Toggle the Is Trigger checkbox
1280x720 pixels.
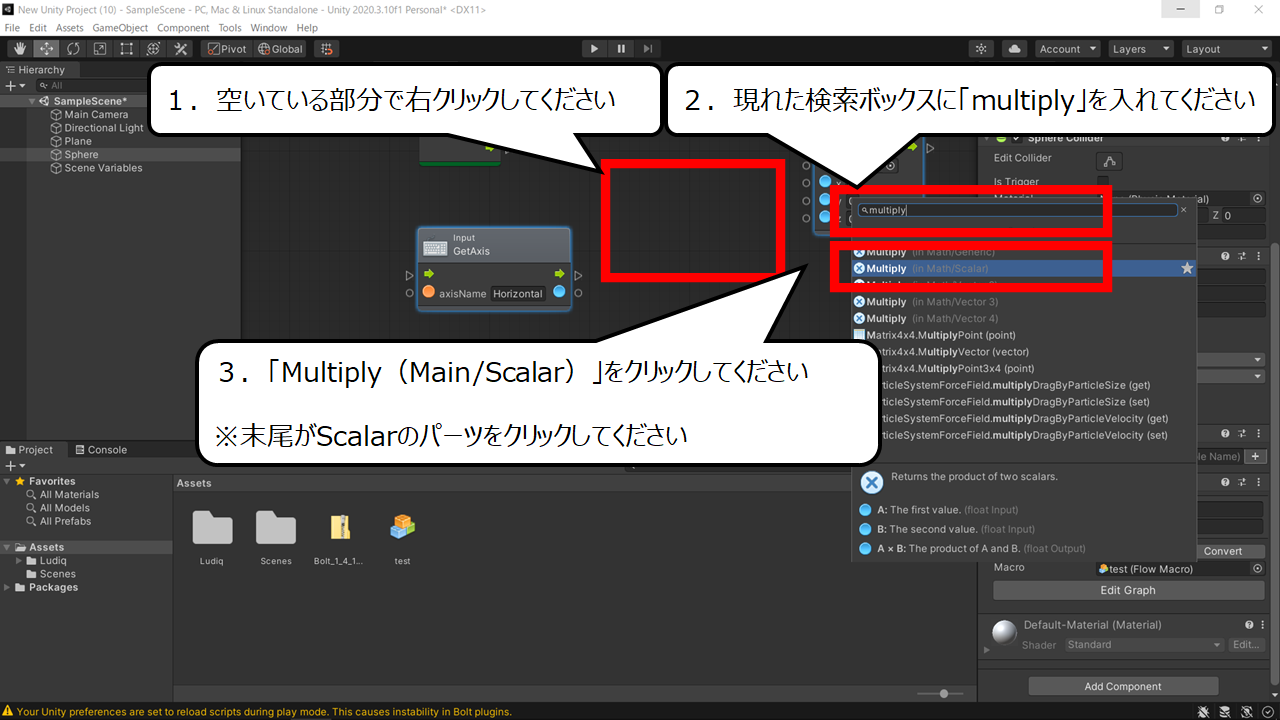[1103, 181]
